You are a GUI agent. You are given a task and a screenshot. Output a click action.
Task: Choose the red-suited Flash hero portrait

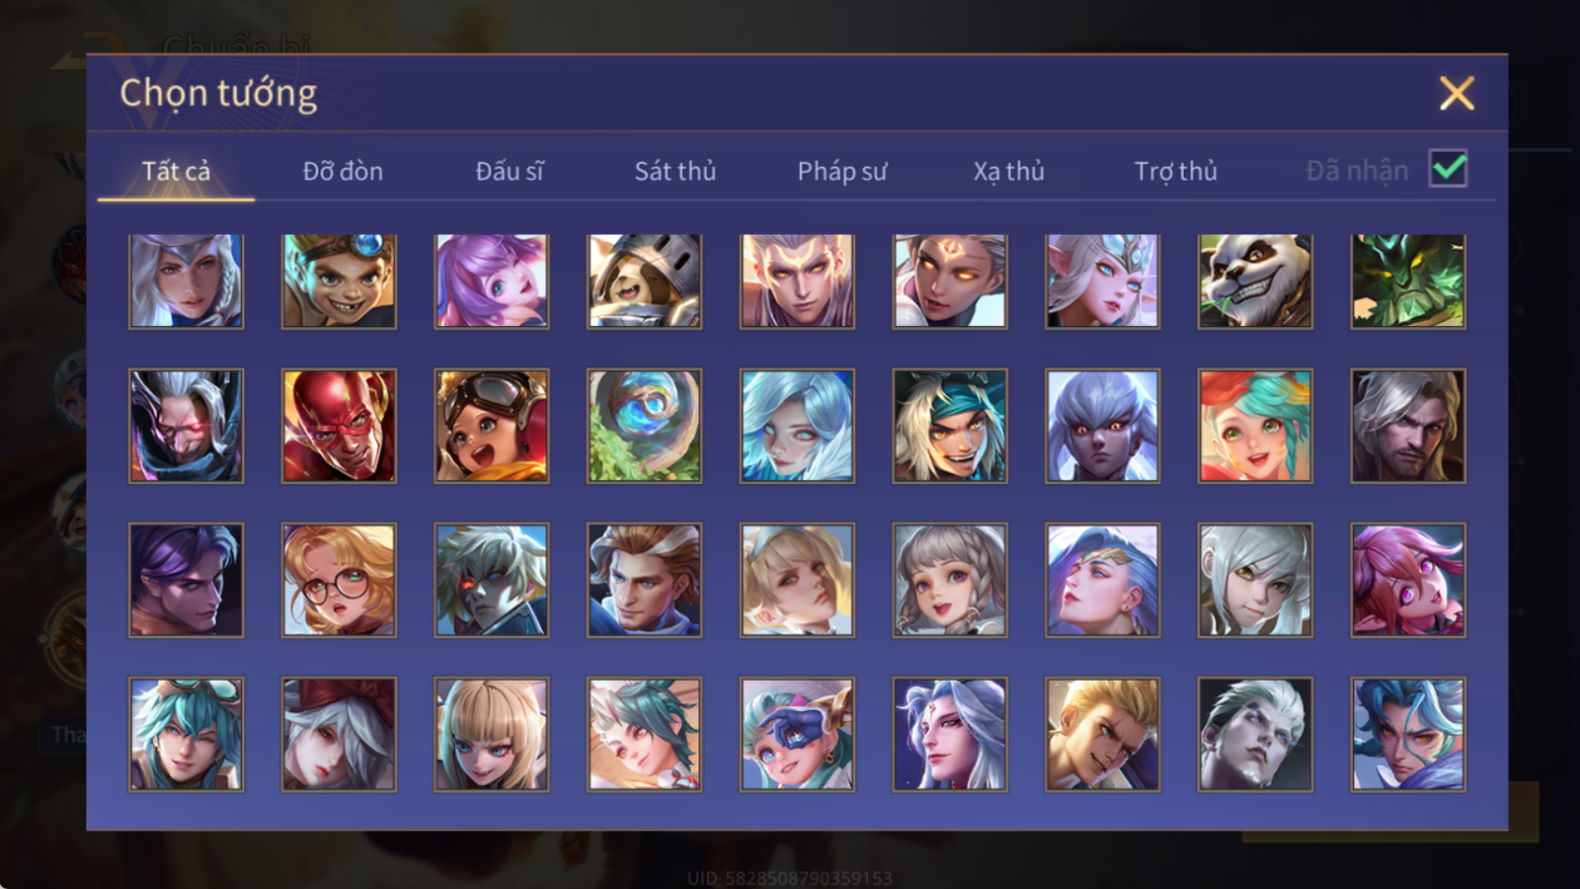(339, 426)
